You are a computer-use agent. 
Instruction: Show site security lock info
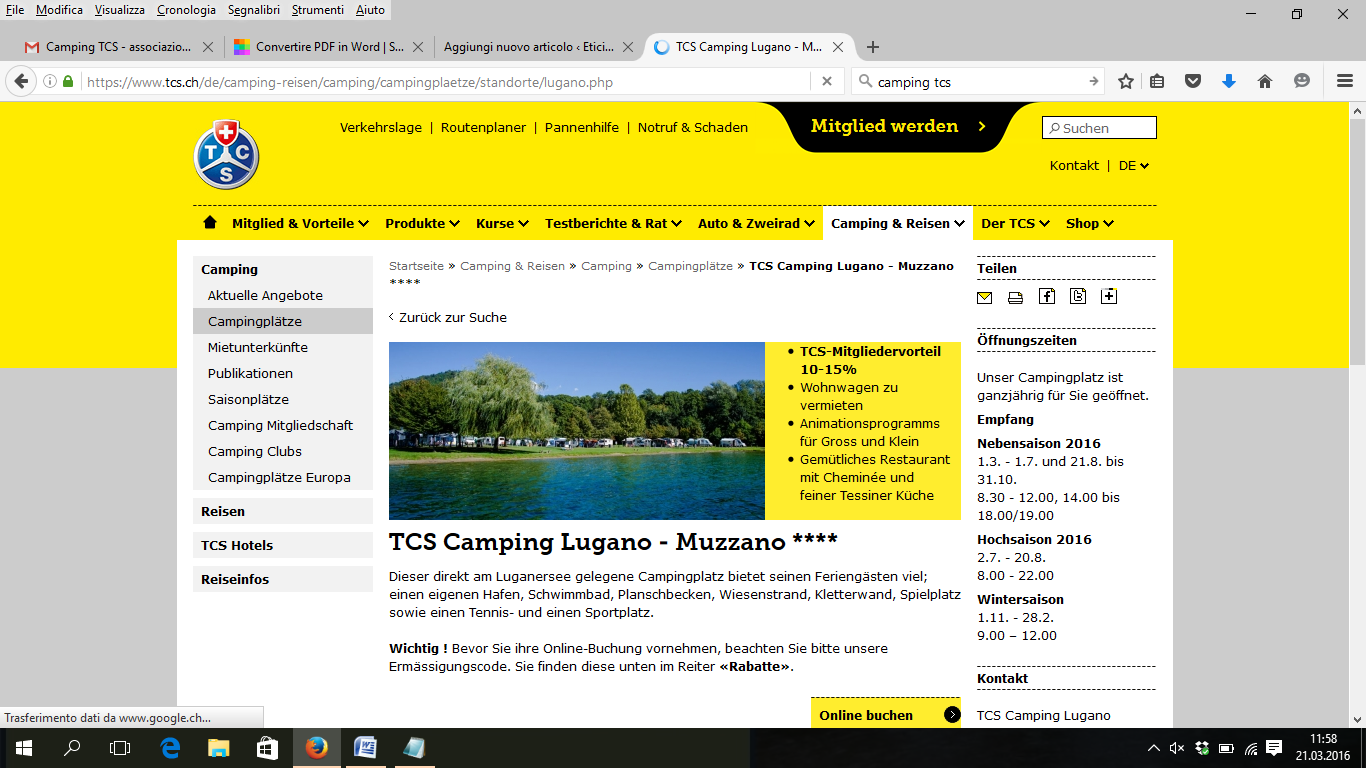[68, 82]
